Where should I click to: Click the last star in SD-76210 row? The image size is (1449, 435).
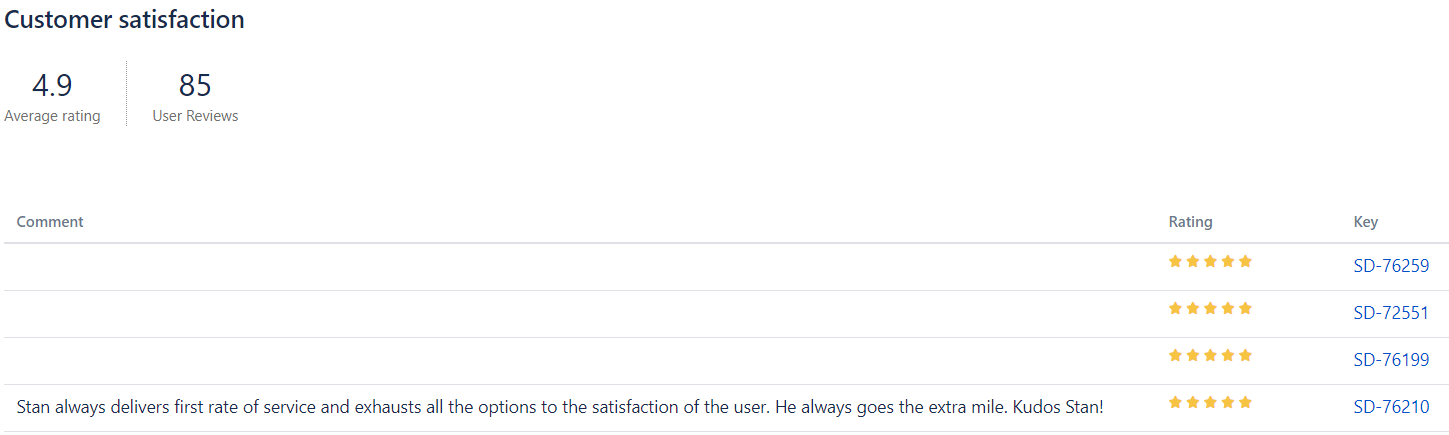pos(1245,403)
